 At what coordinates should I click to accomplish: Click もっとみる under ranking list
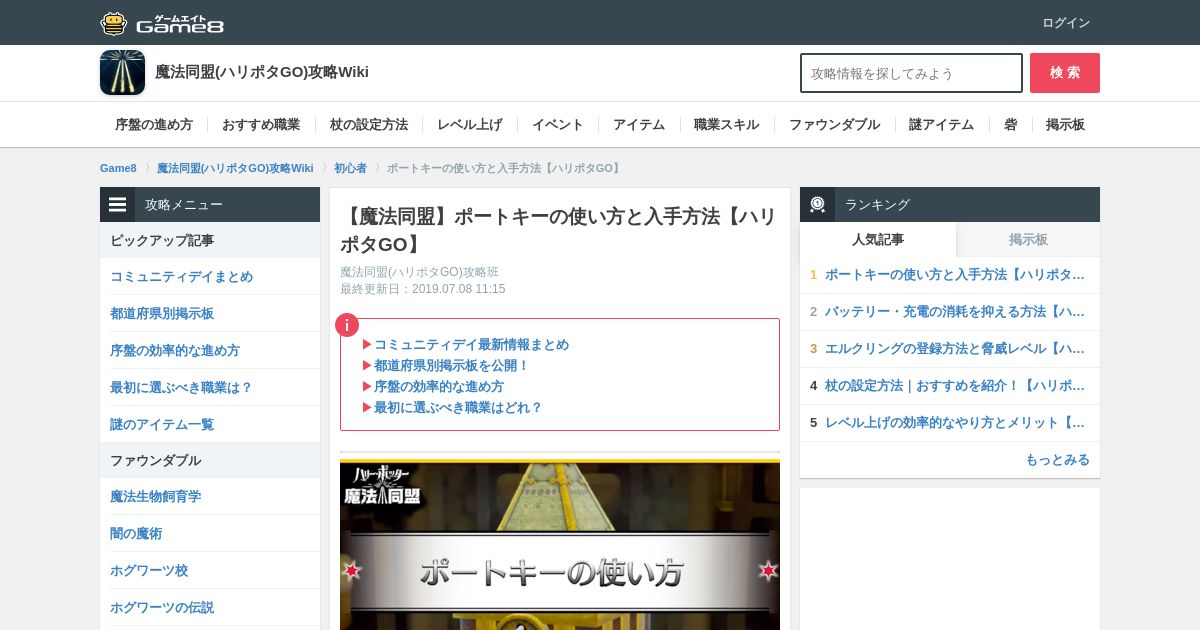point(1057,460)
